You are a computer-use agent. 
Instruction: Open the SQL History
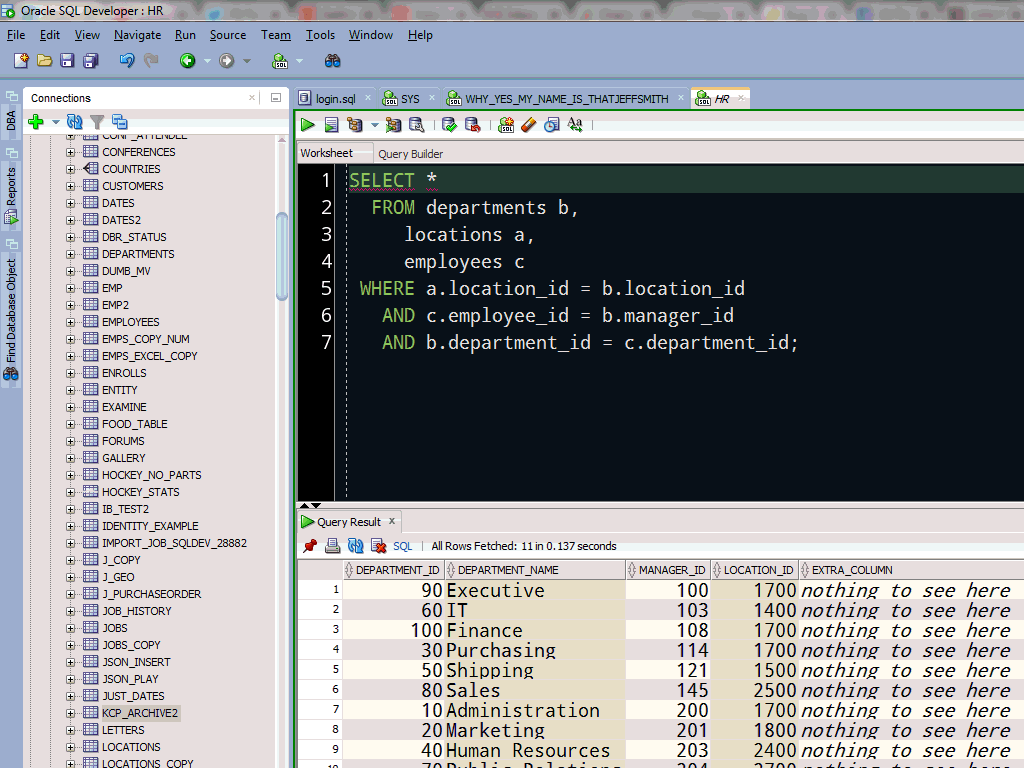pyautogui.click(x=552, y=125)
